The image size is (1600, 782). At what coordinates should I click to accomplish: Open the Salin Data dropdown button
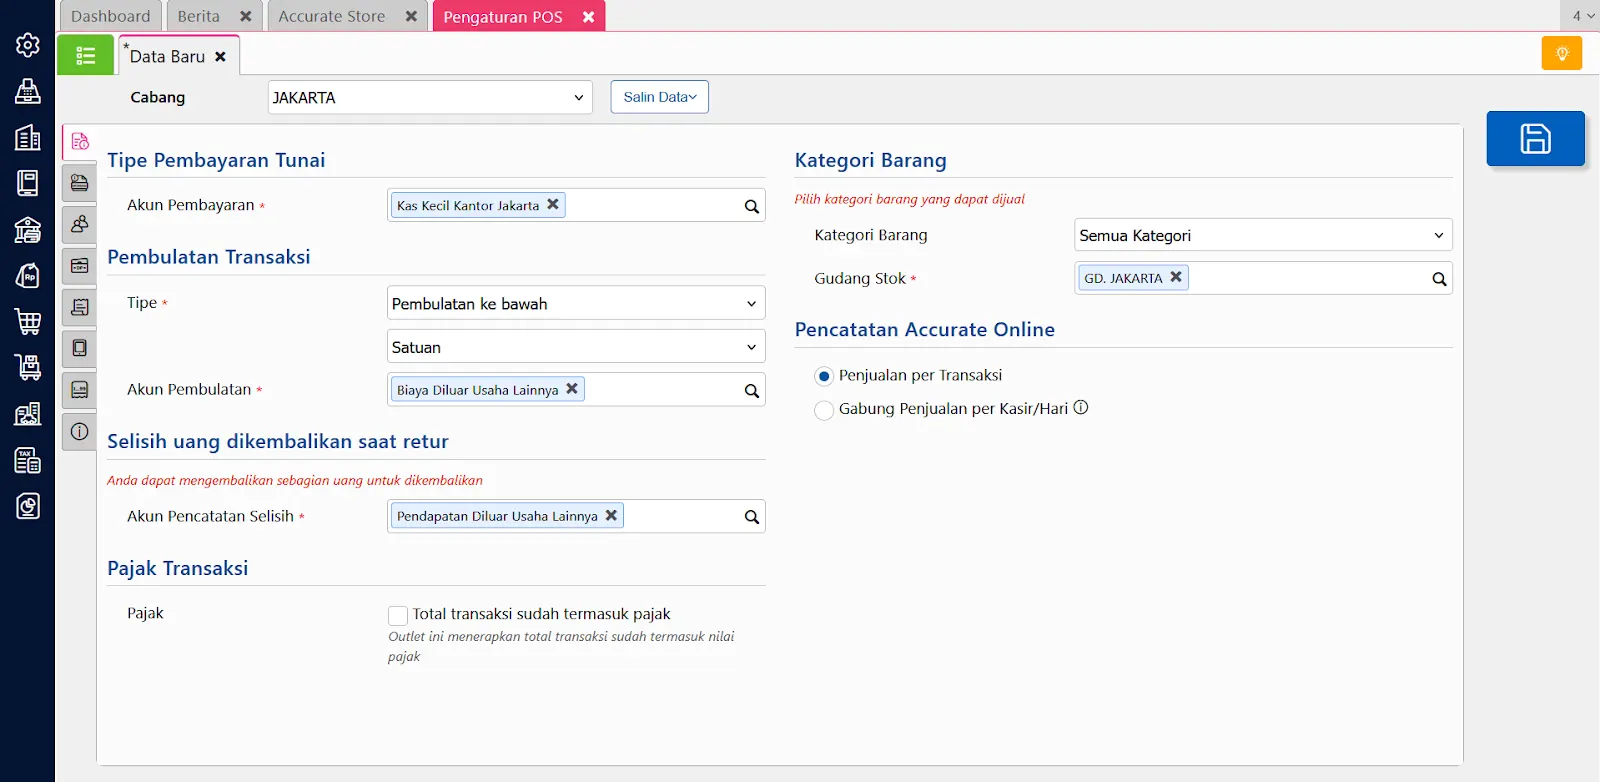660,97
